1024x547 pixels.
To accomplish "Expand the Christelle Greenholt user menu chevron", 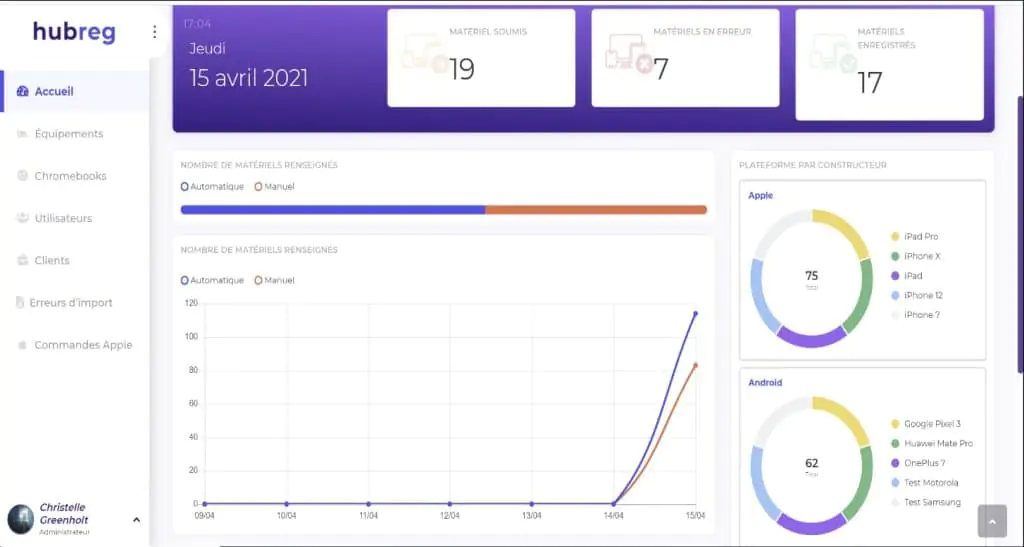I will coord(136,520).
